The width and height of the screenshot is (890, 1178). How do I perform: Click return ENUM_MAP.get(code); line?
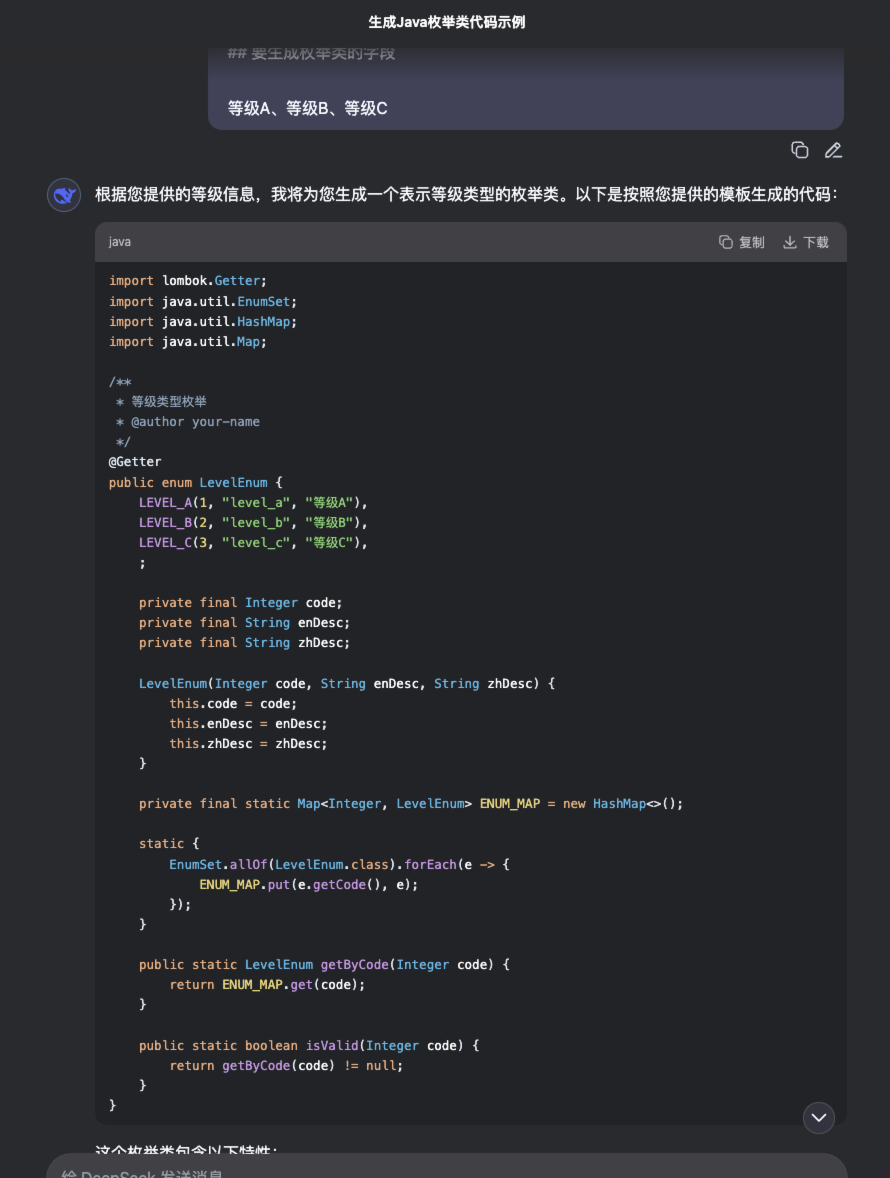pos(267,985)
